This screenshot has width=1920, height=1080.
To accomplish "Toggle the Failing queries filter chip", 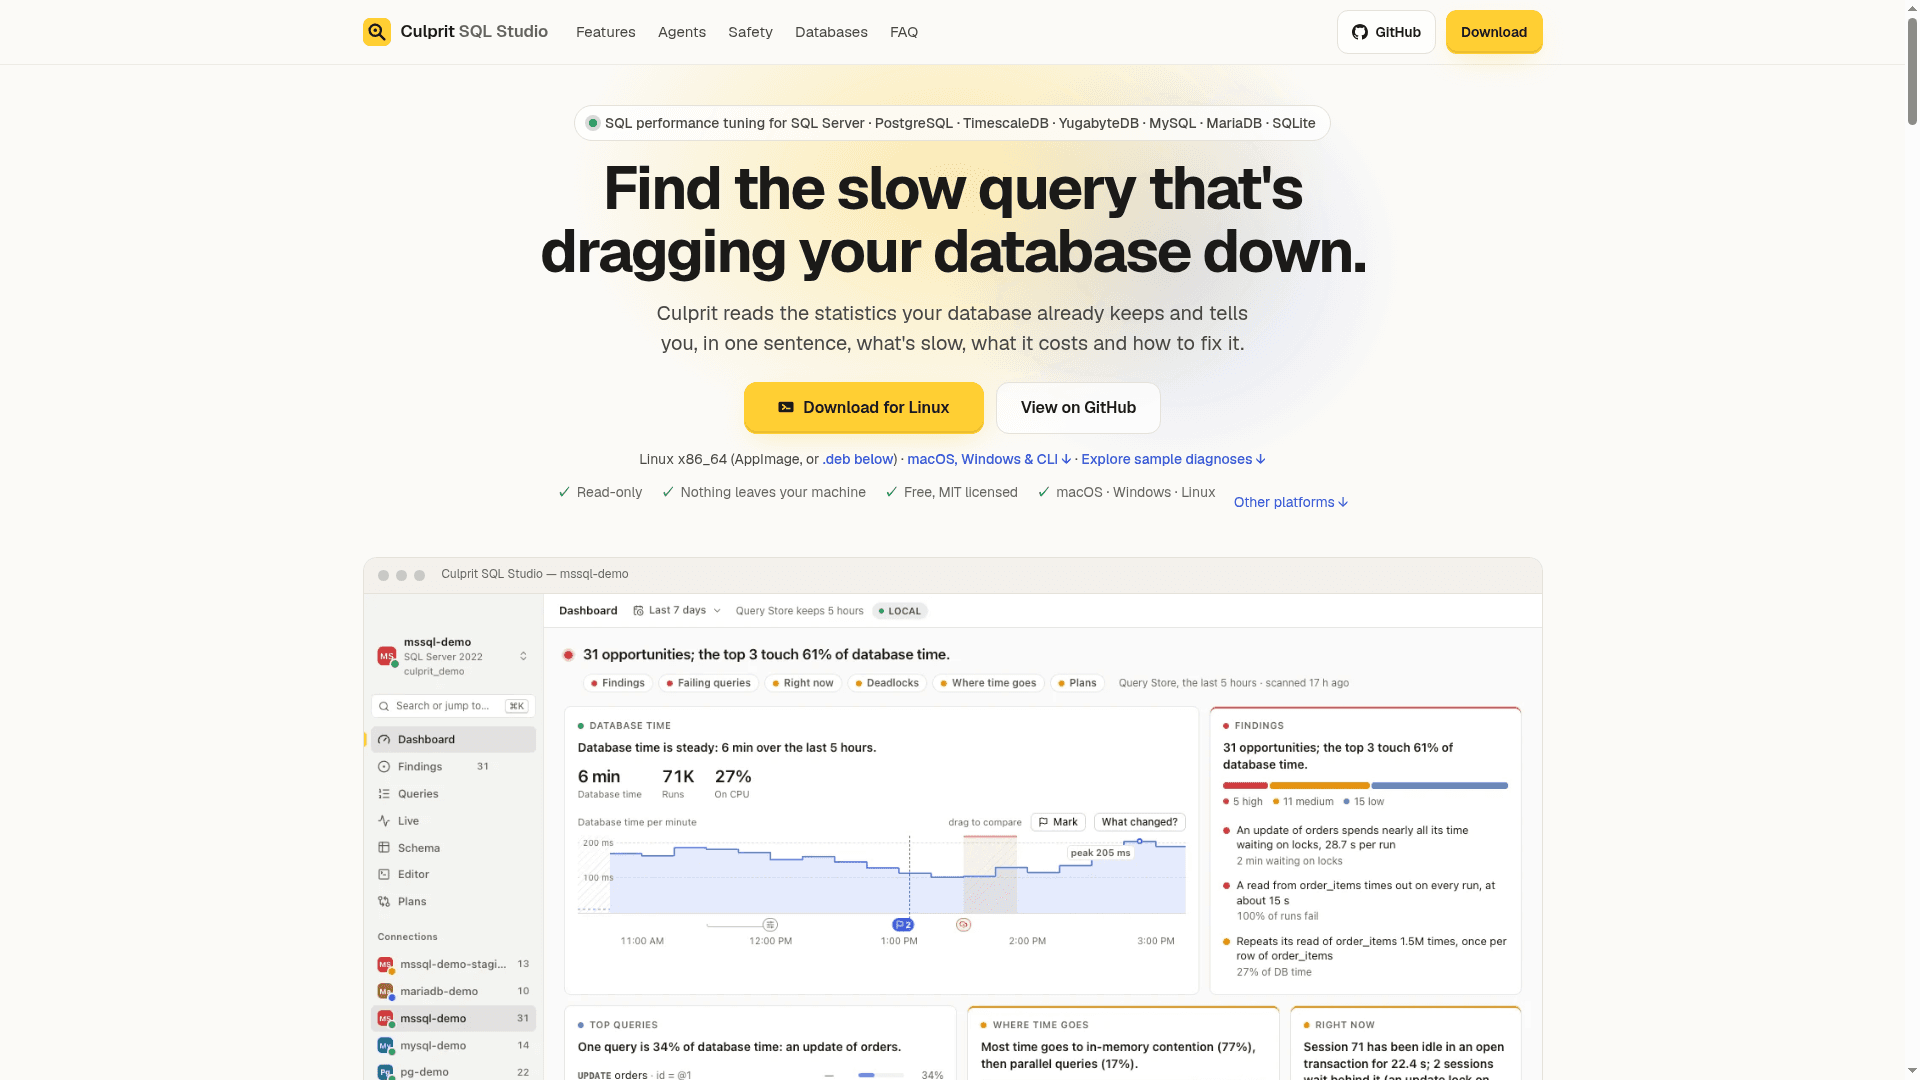I will click(709, 683).
